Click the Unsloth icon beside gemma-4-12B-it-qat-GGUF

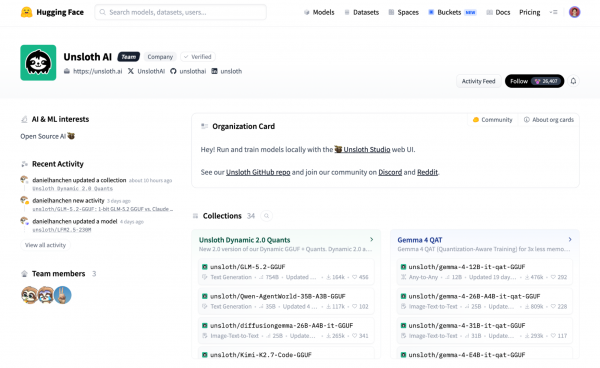403,267
